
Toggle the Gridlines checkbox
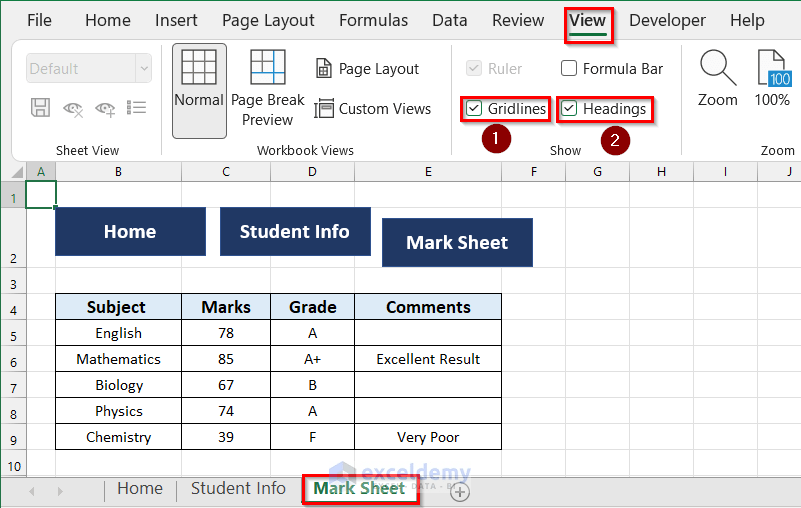(474, 108)
